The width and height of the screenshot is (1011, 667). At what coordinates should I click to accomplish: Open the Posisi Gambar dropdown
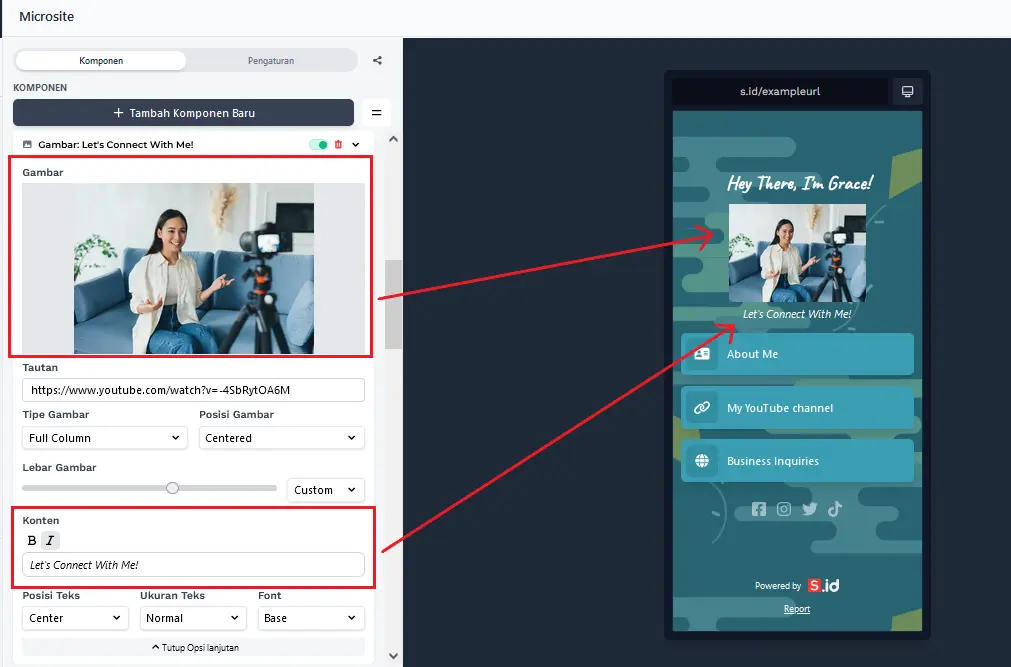pos(281,438)
